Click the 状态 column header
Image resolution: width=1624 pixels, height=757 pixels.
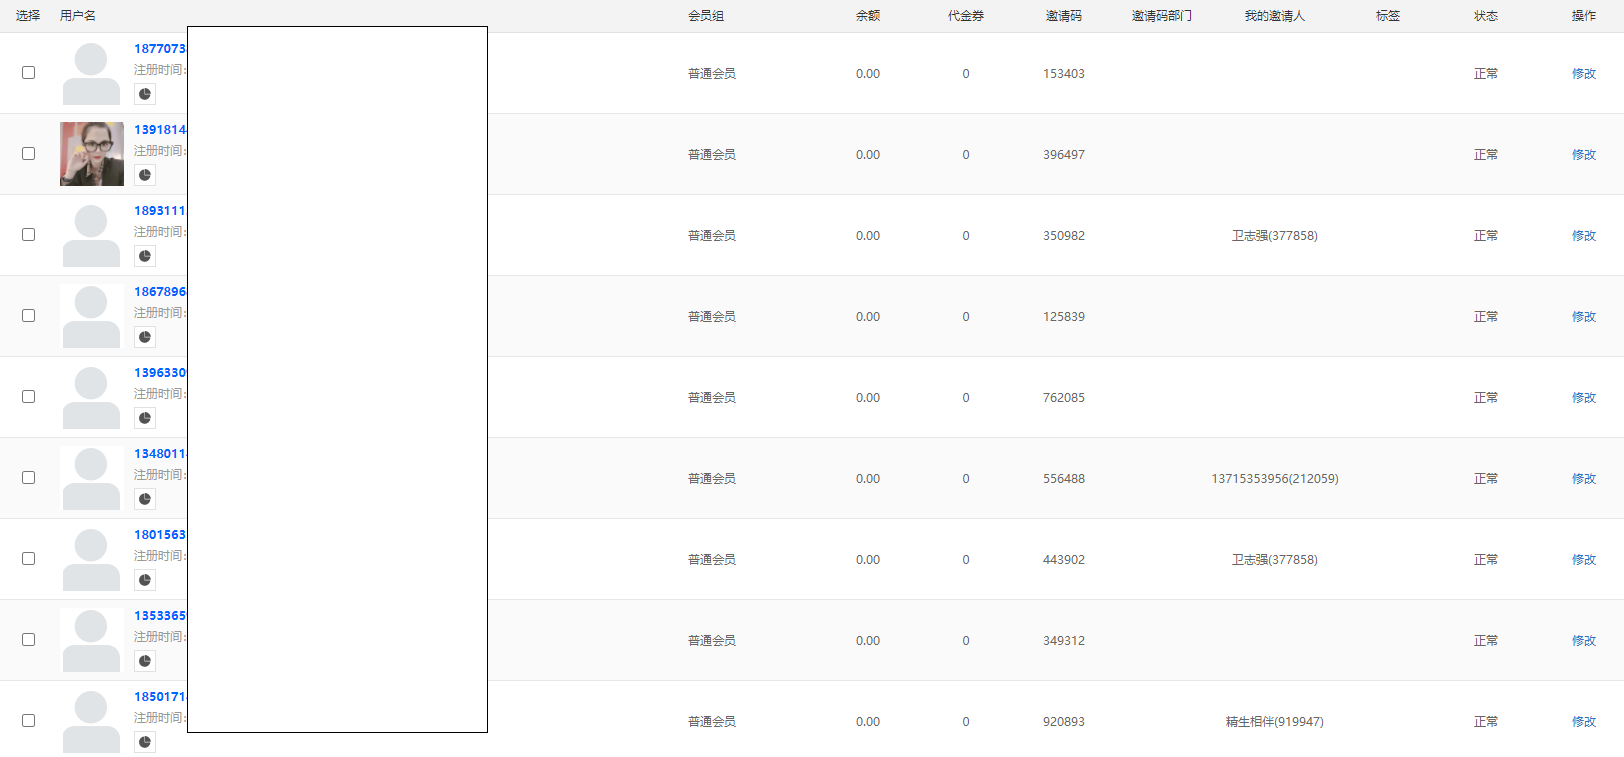coord(1486,16)
